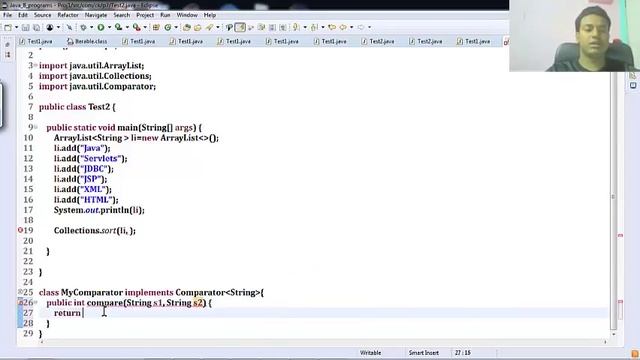Image resolution: width=640 pixels, height=360 pixels.
Task: Toggle the pressed Mark Occurrences toolbar button
Action: click(x=240, y=27)
